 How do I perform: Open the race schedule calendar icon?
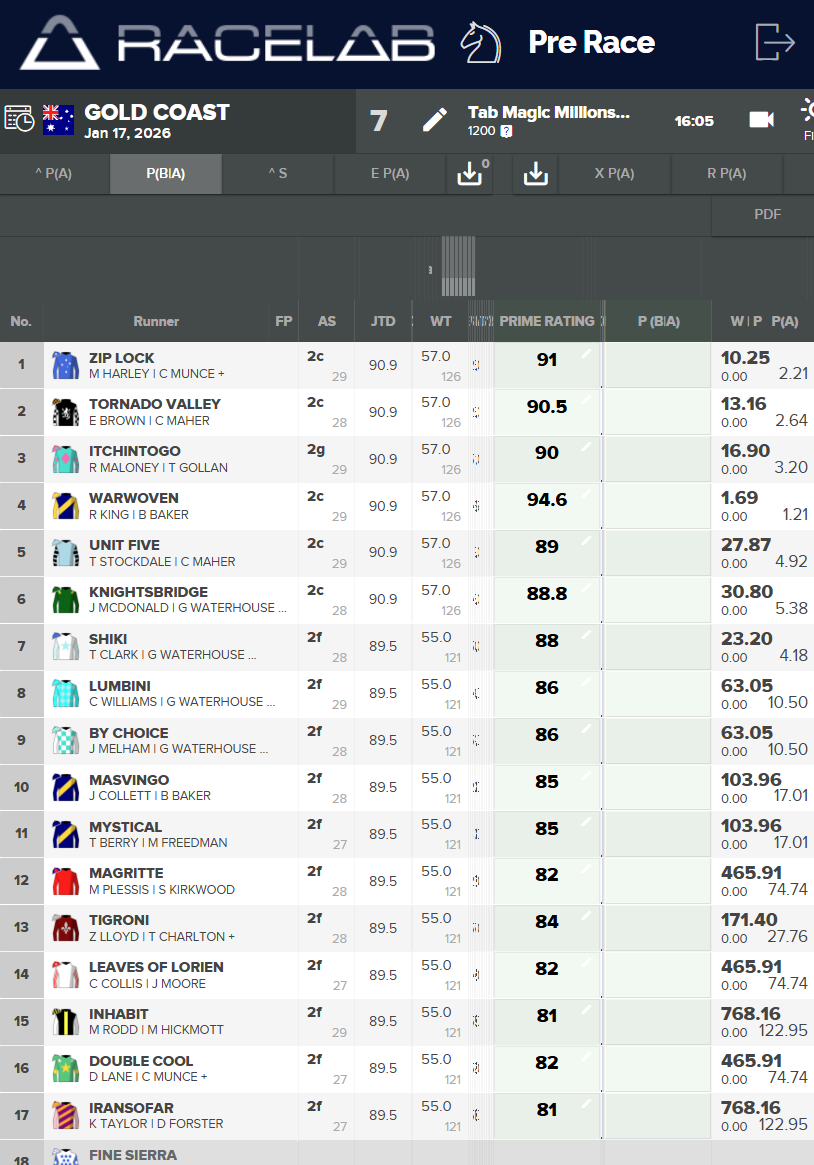click(x=19, y=119)
